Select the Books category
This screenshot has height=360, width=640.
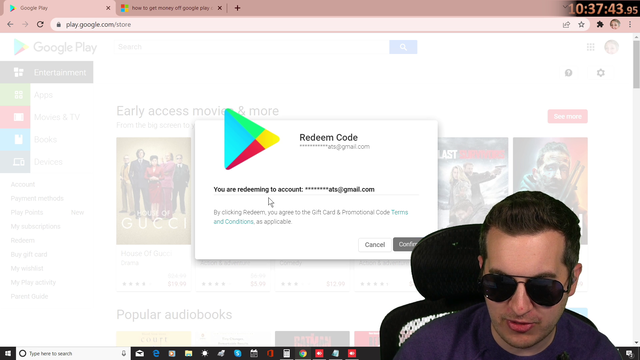[47, 140]
